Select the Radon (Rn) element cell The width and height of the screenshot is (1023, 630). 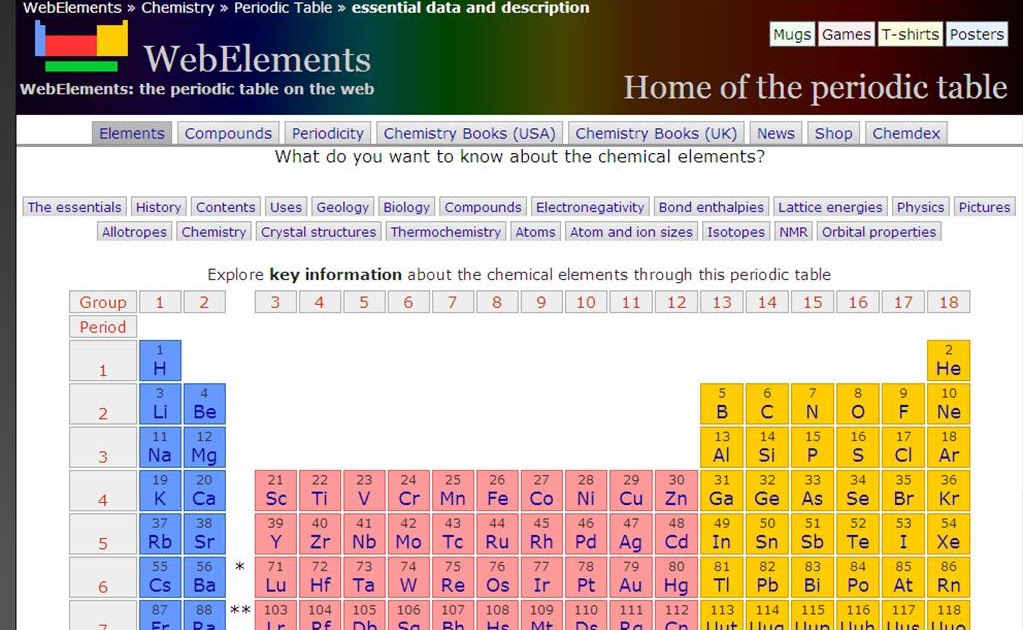click(x=949, y=577)
